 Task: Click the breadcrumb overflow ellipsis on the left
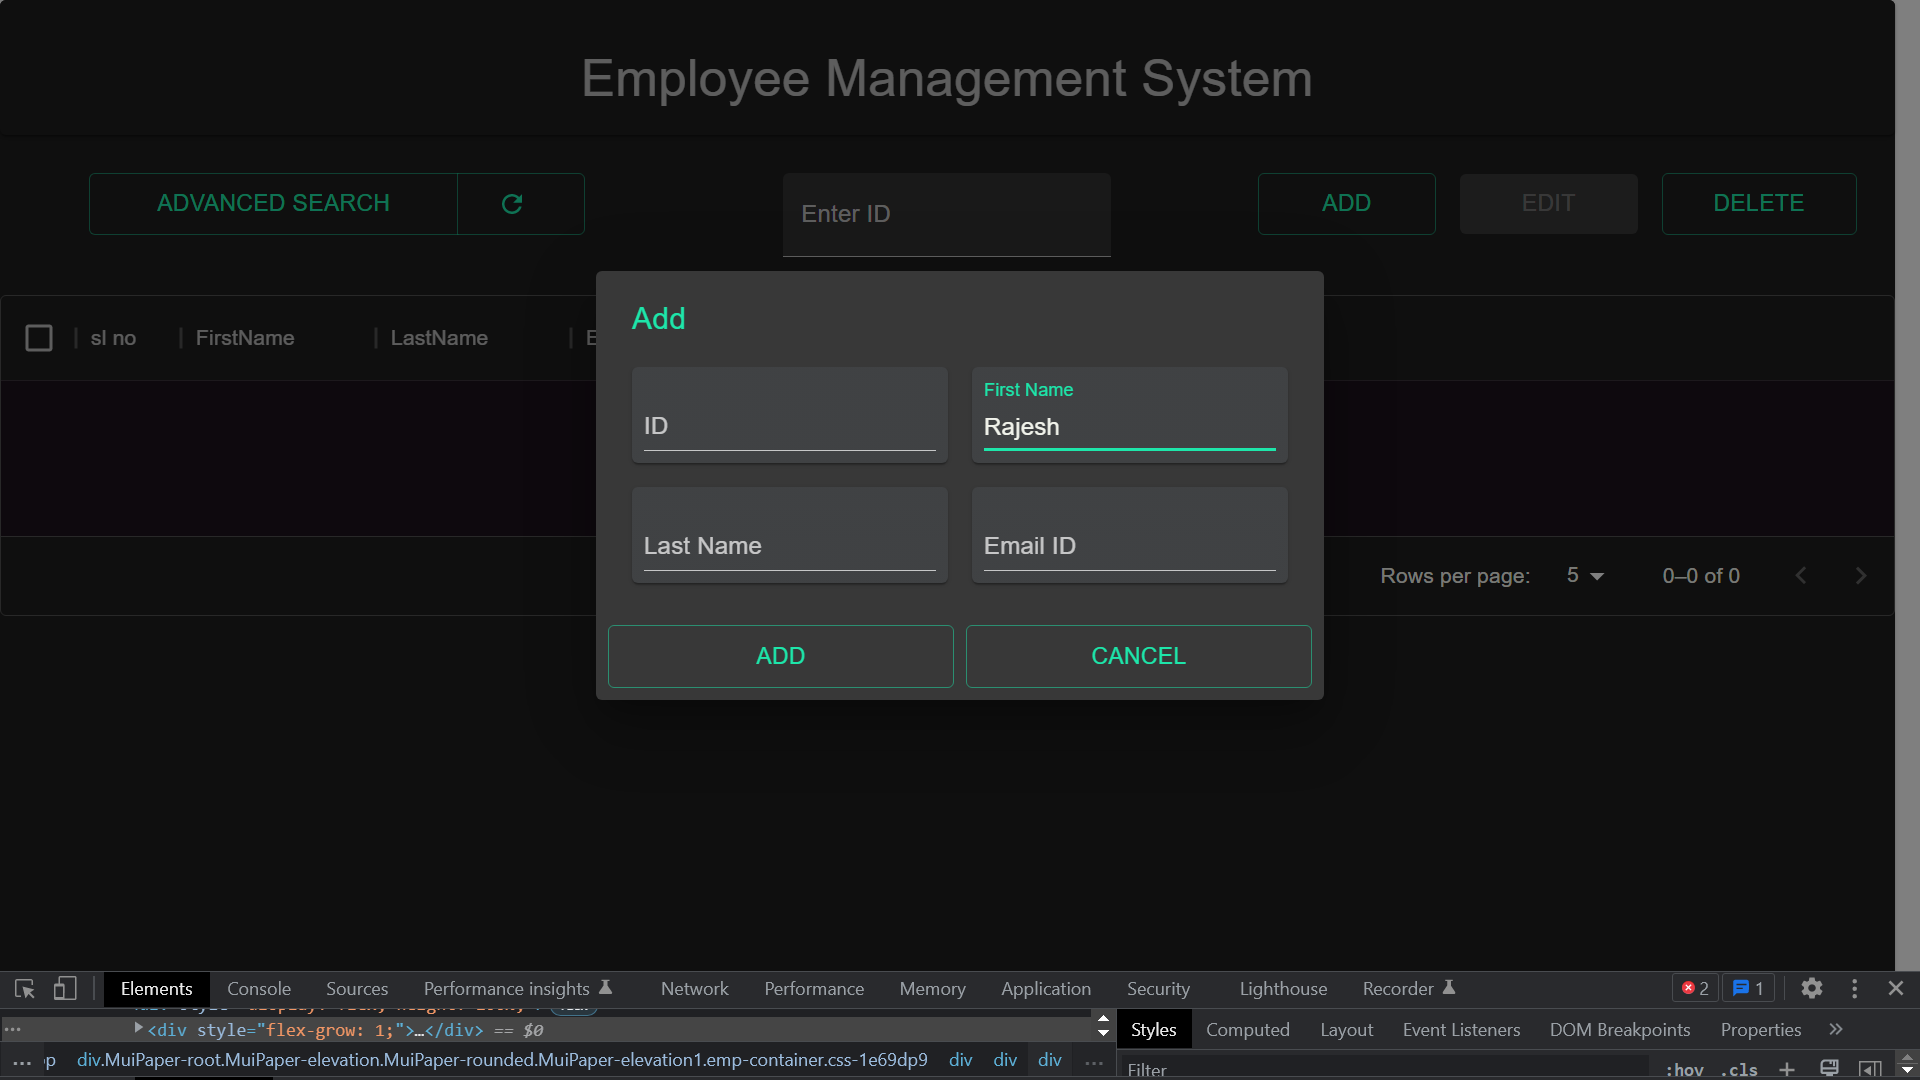[22, 1061]
